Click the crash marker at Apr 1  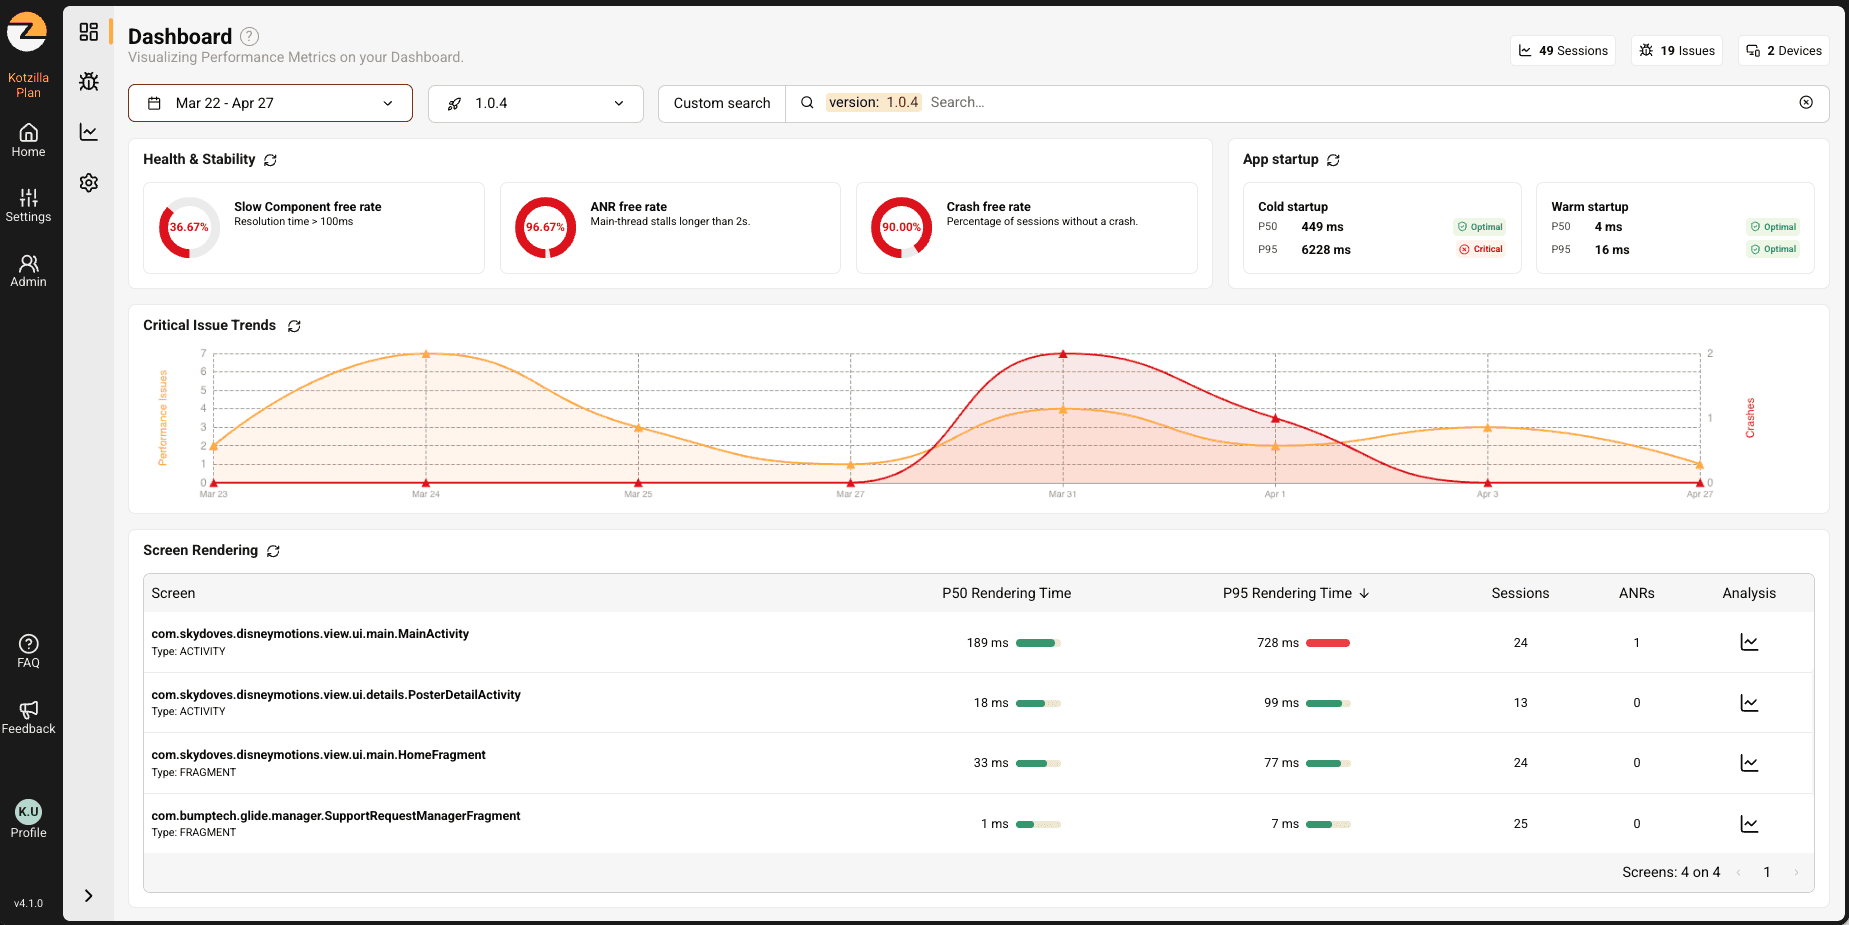point(1275,418)
